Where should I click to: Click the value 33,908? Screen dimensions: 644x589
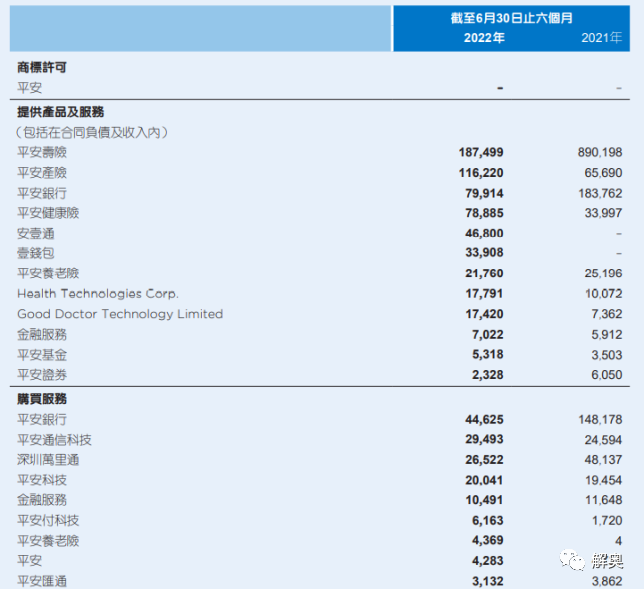tap(484, 252)
